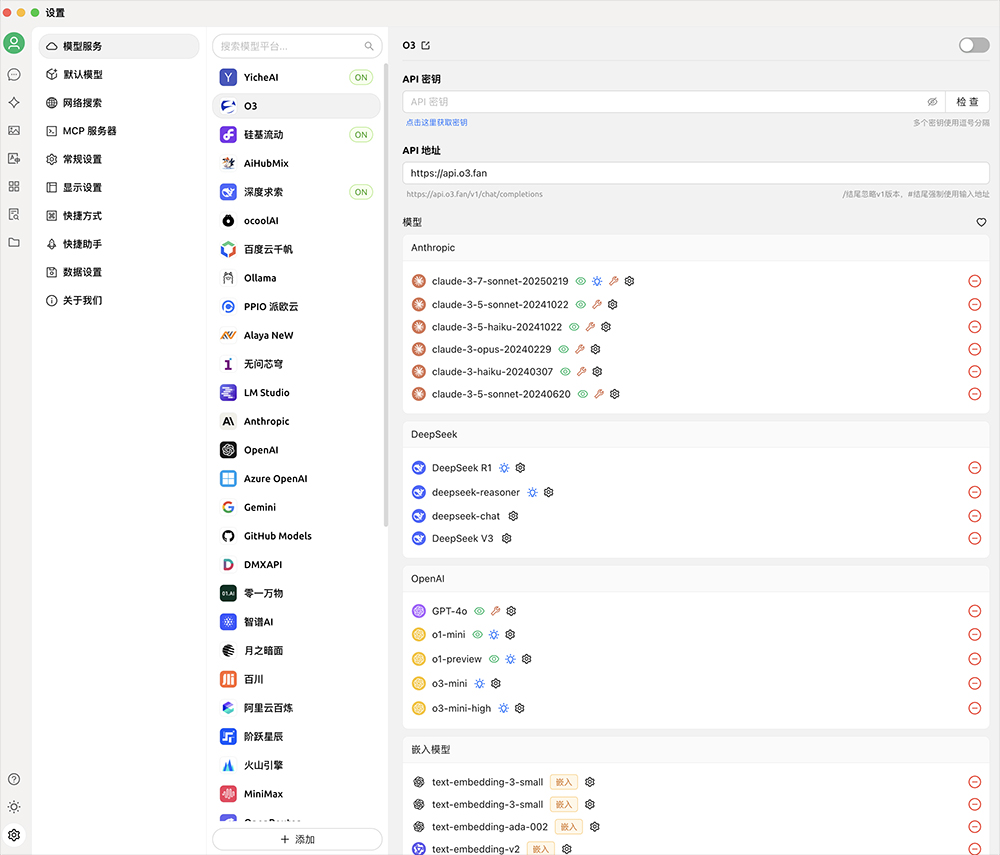Screen dimensions: 1000x855
Task: Open settings for claude-3-7-sonnet-20250219 model
Action: (x=630, y=282)
